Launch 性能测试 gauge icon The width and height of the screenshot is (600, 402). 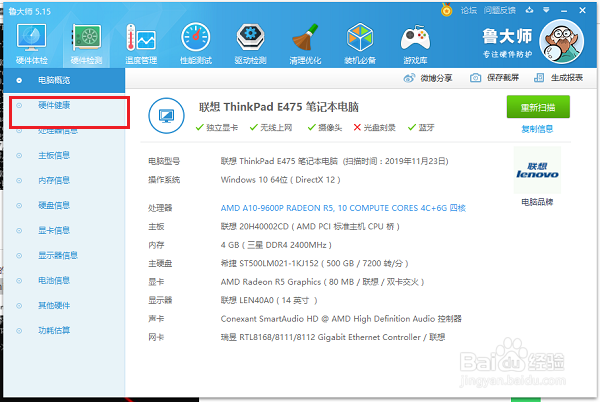196,44
